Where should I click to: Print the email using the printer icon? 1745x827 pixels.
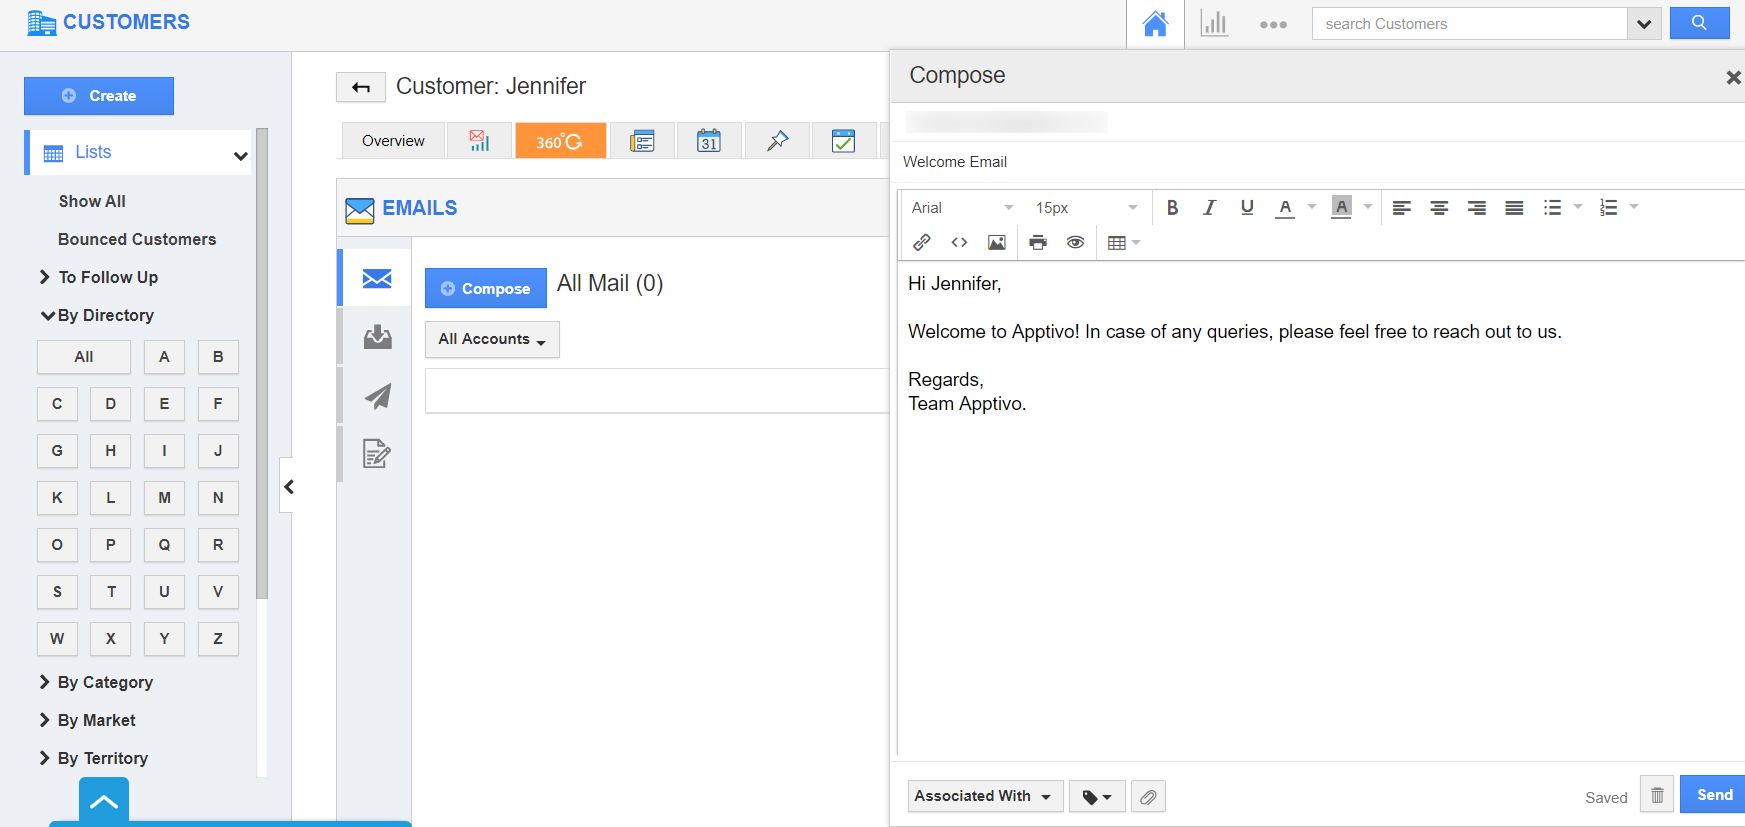click(x=1038, y=242)
